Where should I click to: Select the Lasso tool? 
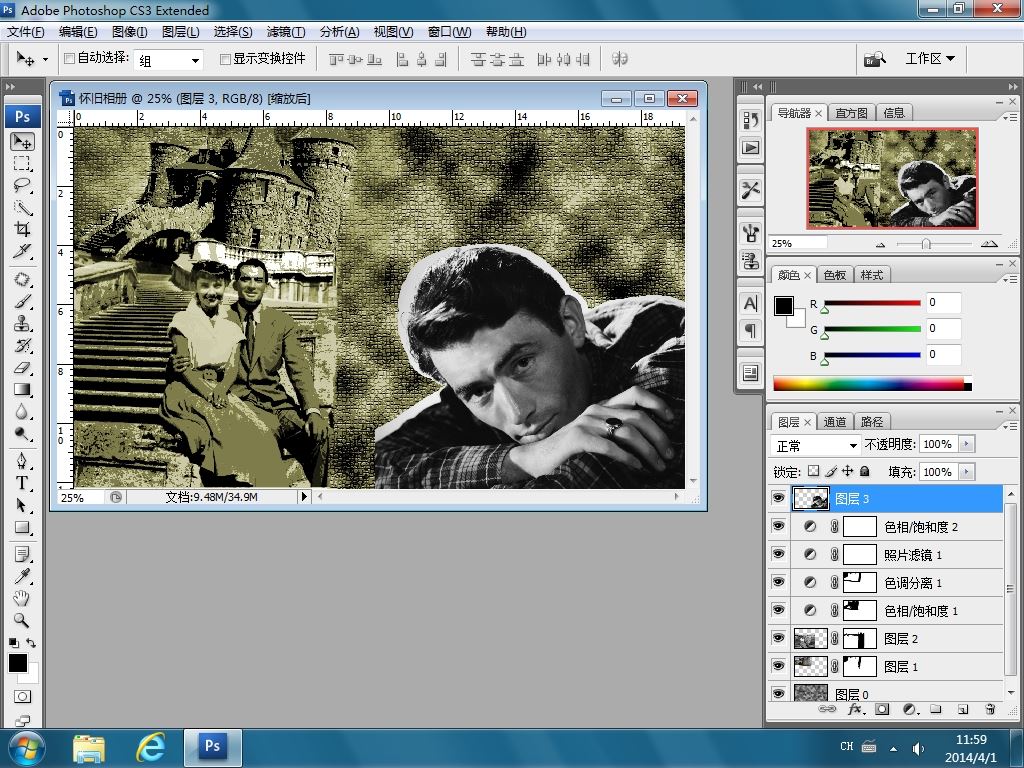[x=22, y=185]
